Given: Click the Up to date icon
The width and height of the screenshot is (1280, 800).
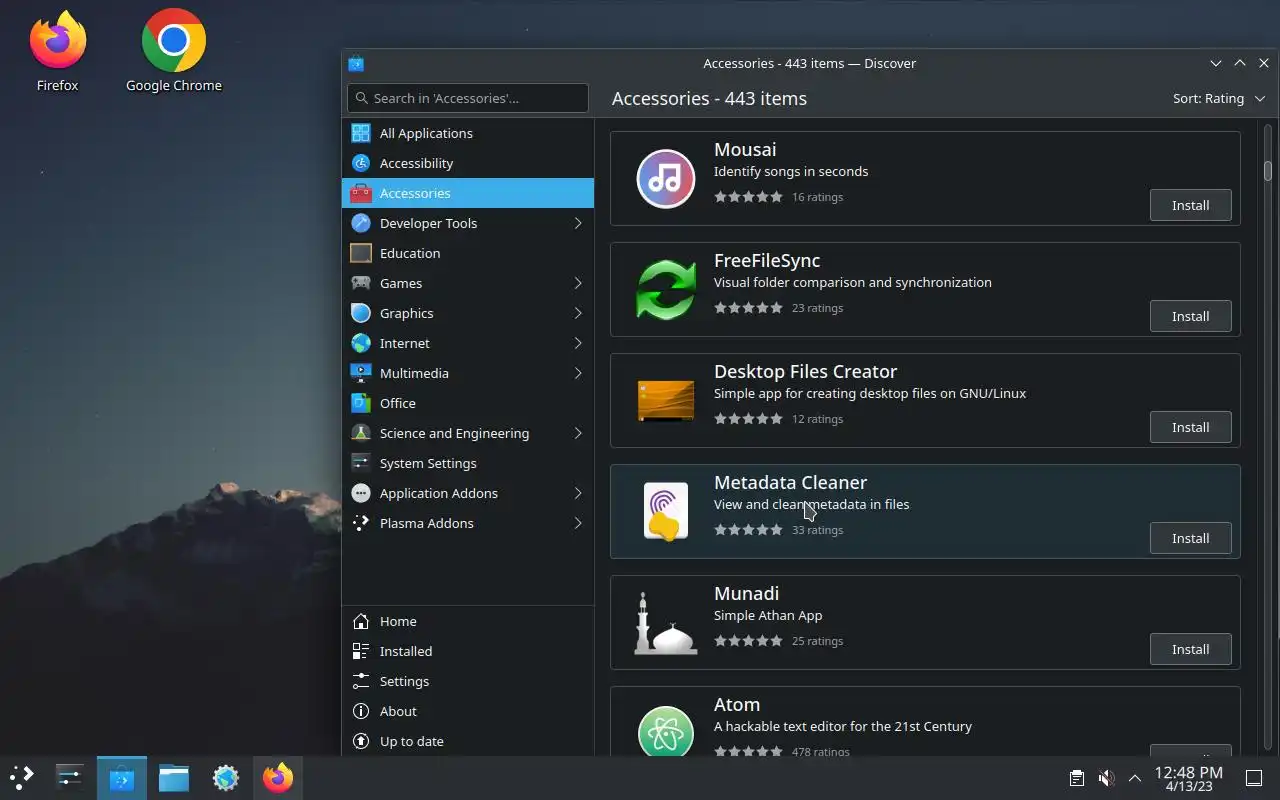Looking at the screenshot, I should coord(361,741).
